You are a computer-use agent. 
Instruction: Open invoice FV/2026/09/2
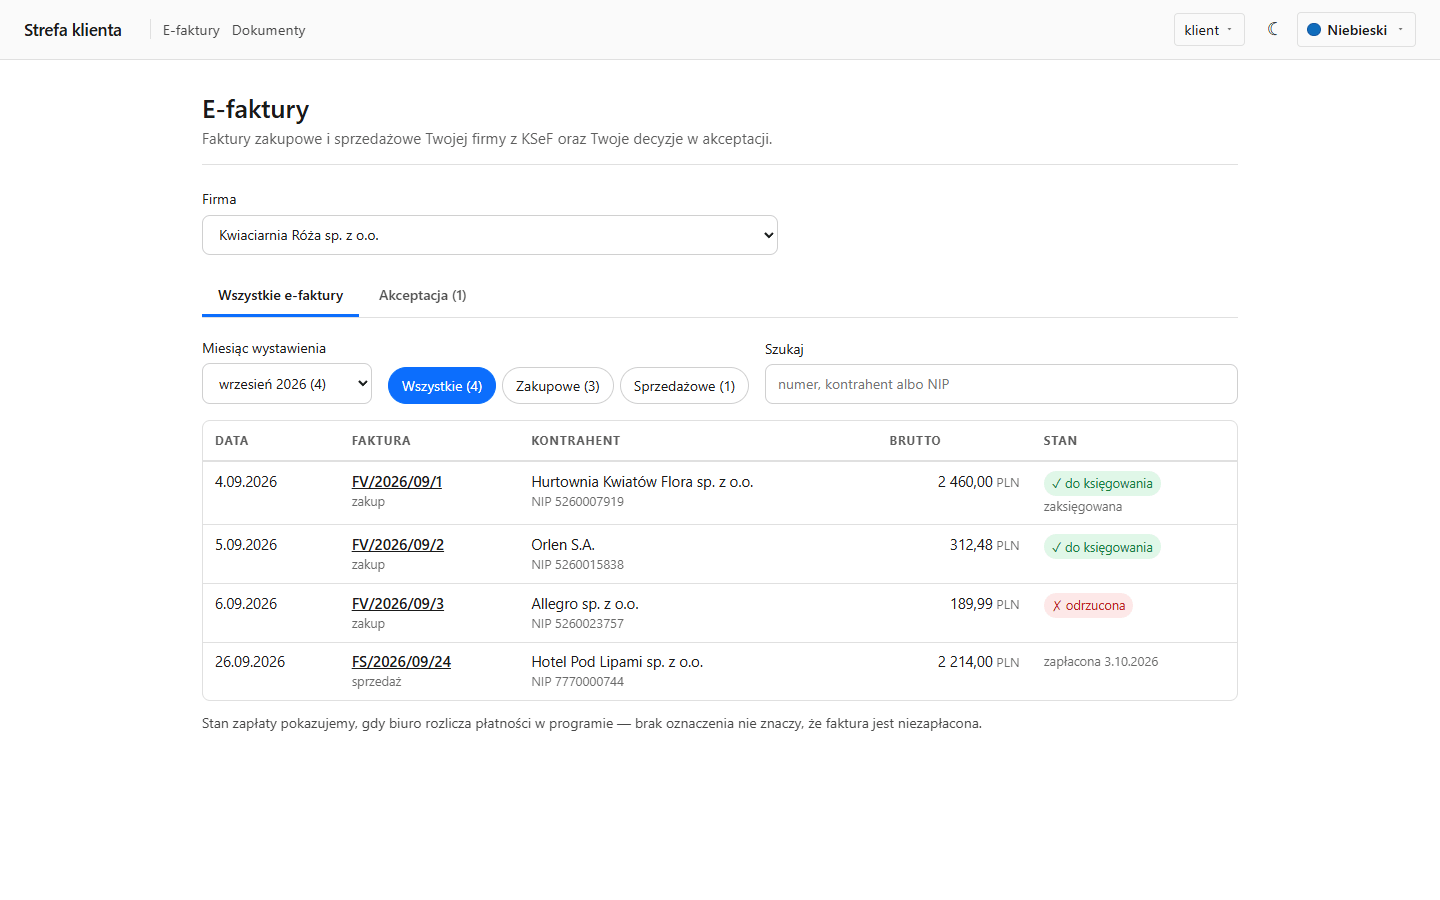[x=398, y=545]
